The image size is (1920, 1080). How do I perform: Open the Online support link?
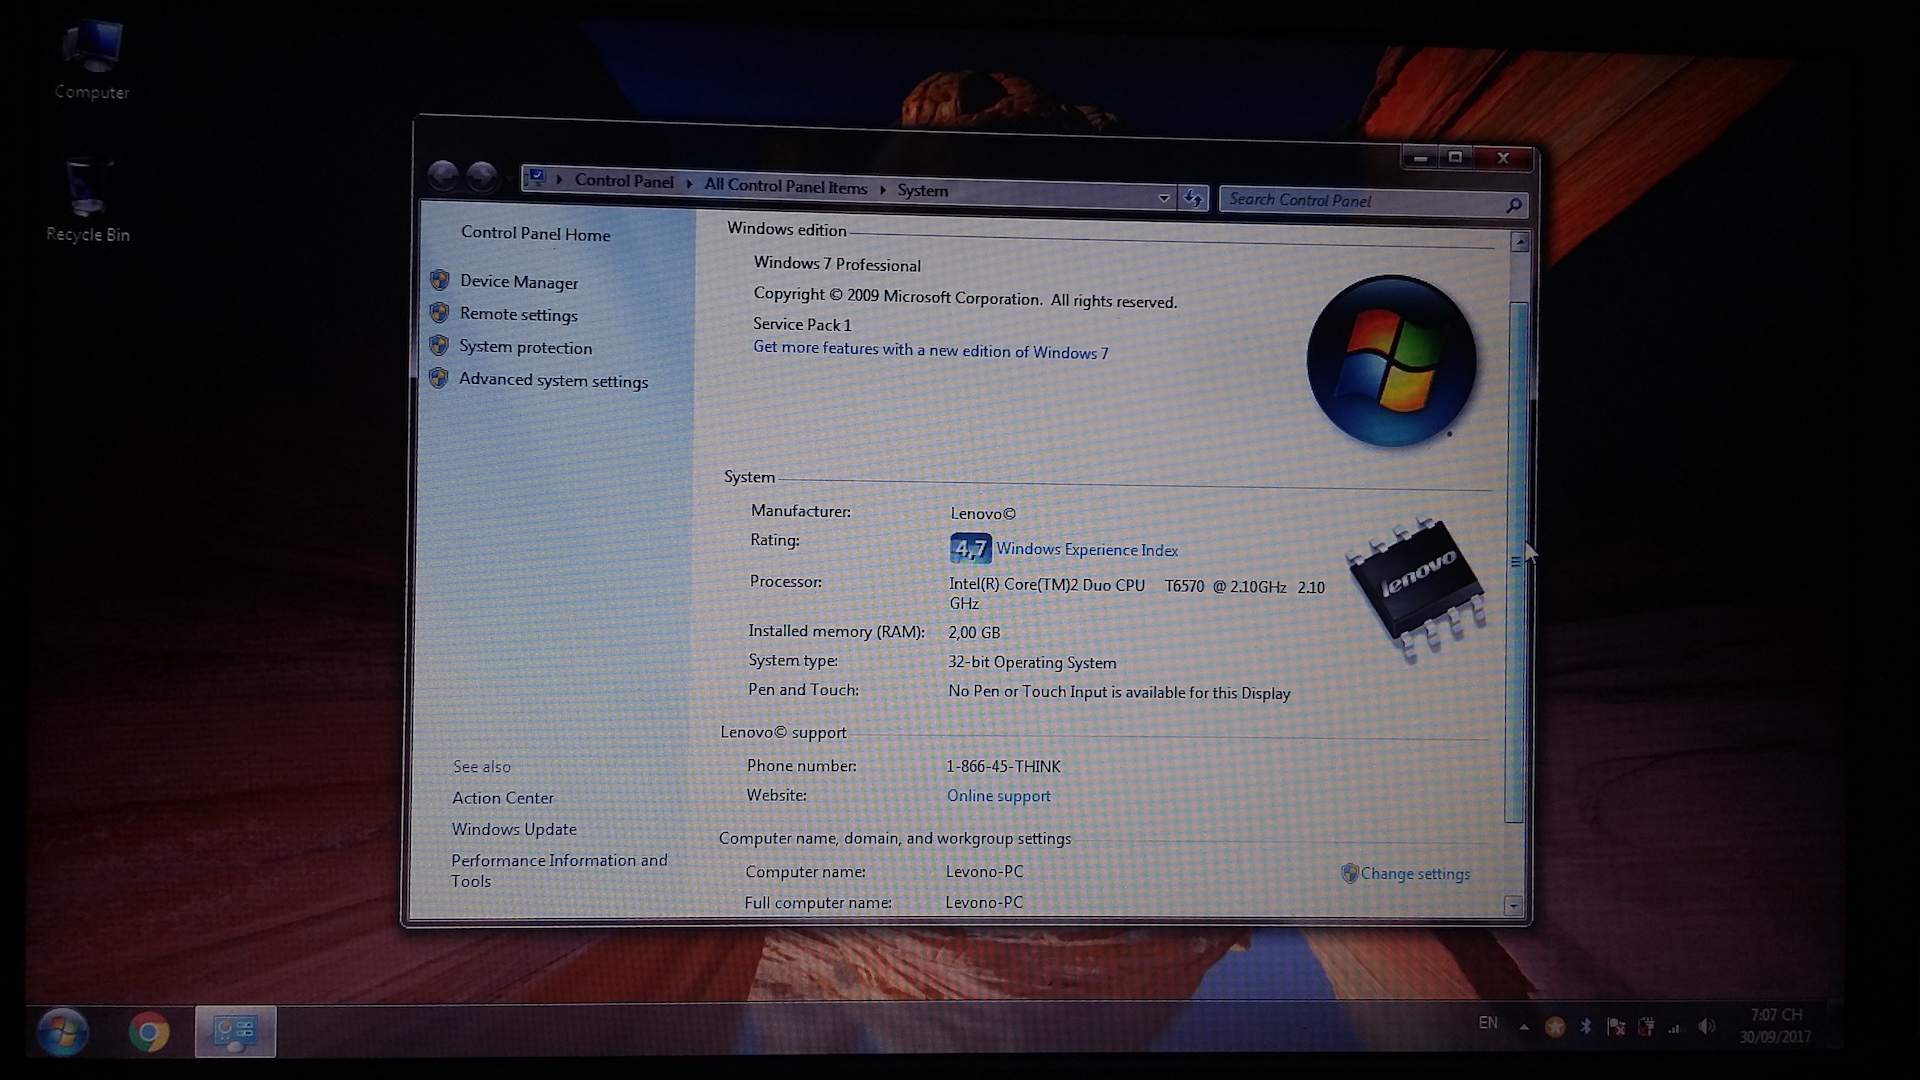click(998, 796)
